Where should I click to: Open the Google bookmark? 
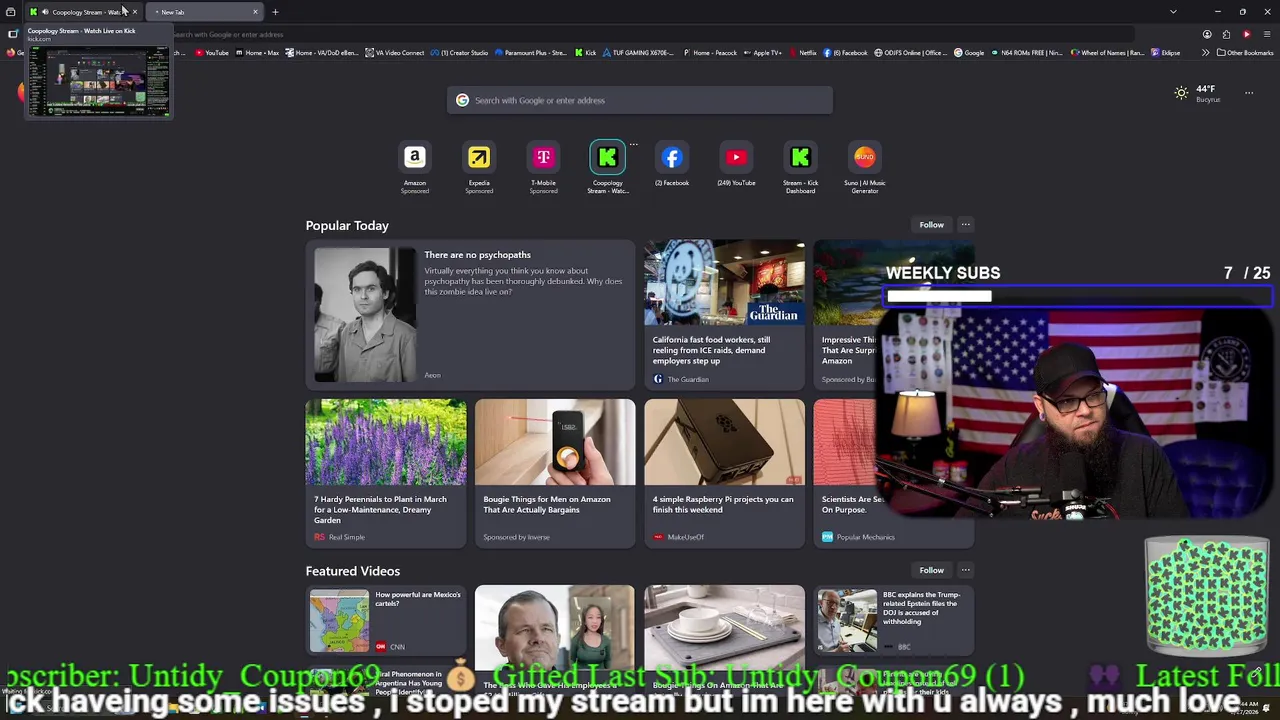tap(969, 53)
